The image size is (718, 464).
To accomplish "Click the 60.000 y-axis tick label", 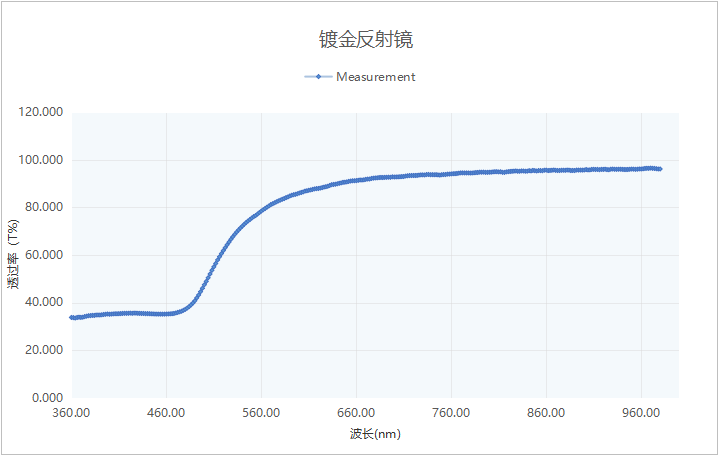I will tap(44, 255).
